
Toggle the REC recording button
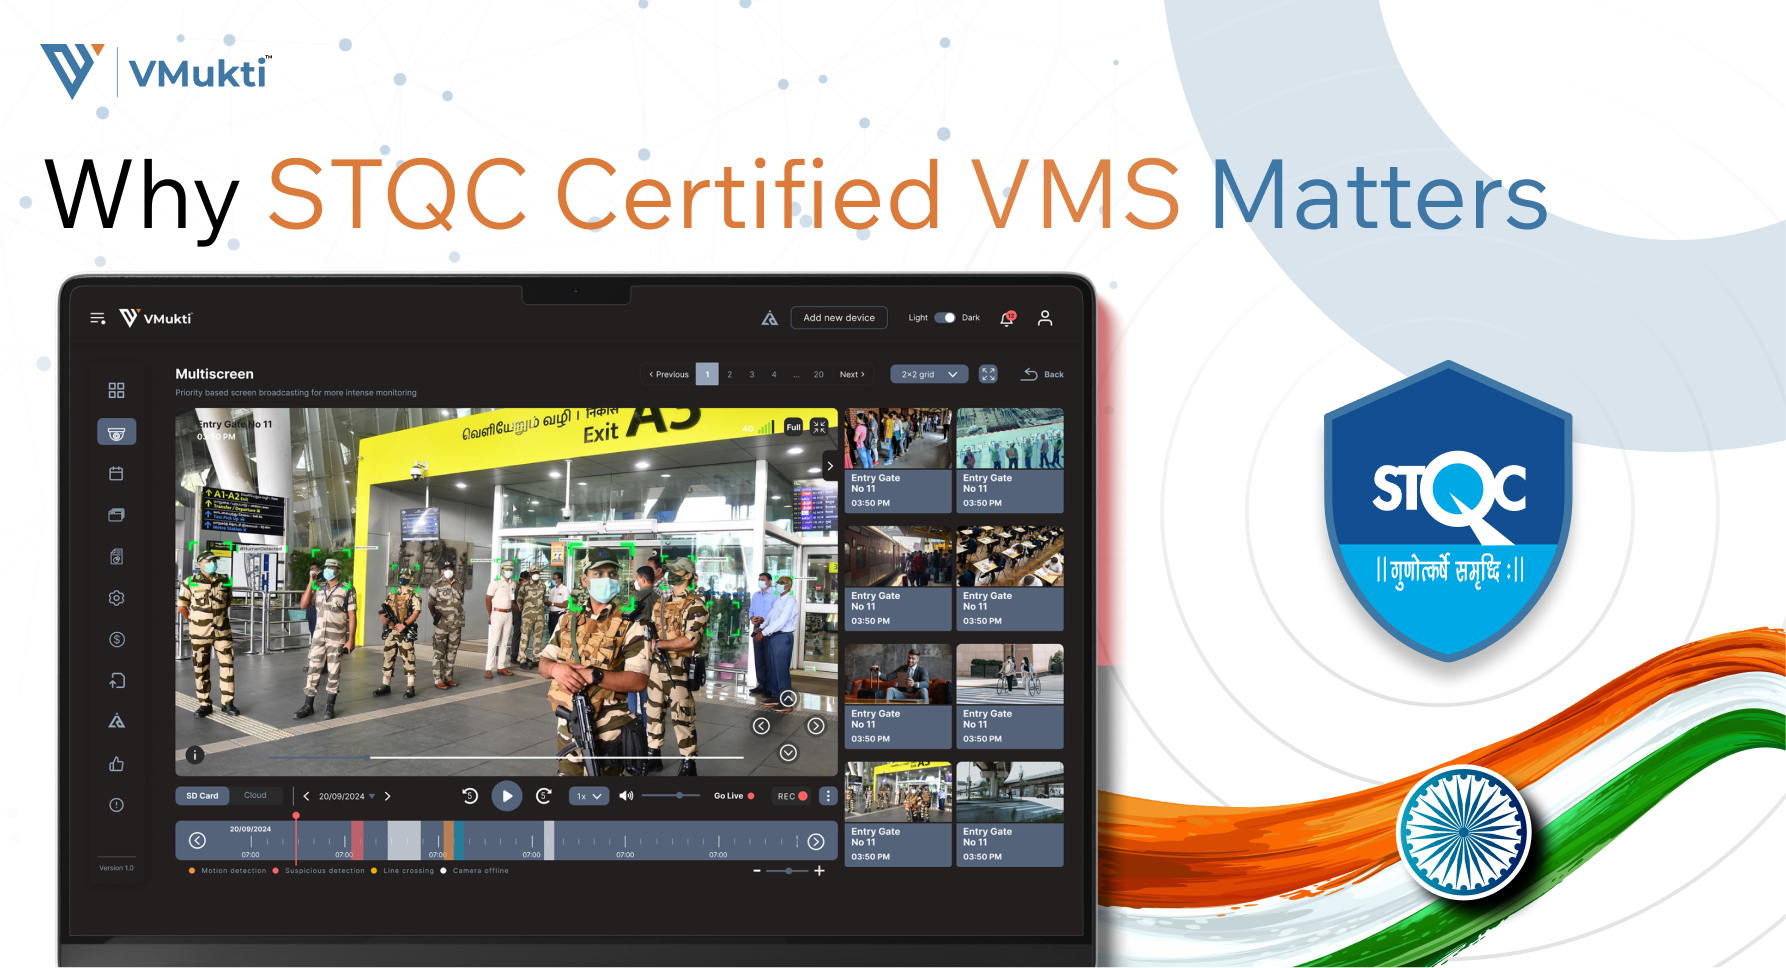click(x=792, y=796)
